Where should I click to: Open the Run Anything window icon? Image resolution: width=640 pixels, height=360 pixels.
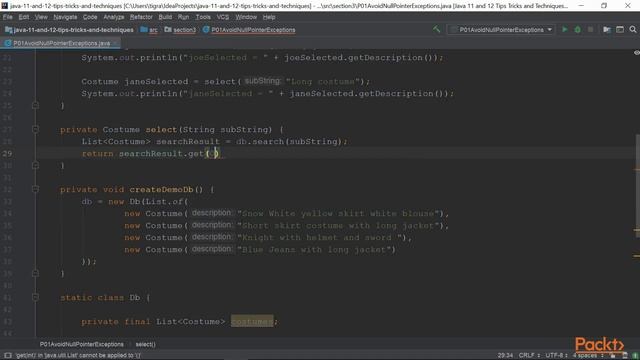coord(620,29)
